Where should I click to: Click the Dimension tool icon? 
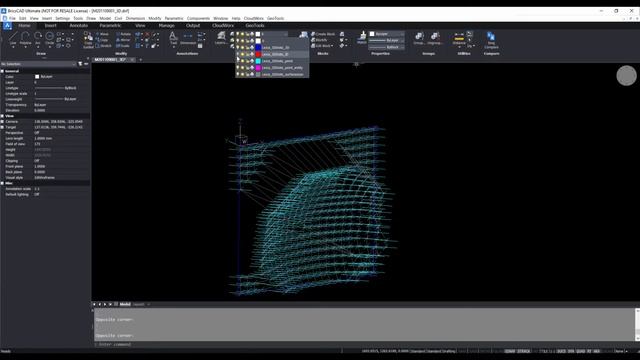188,38
